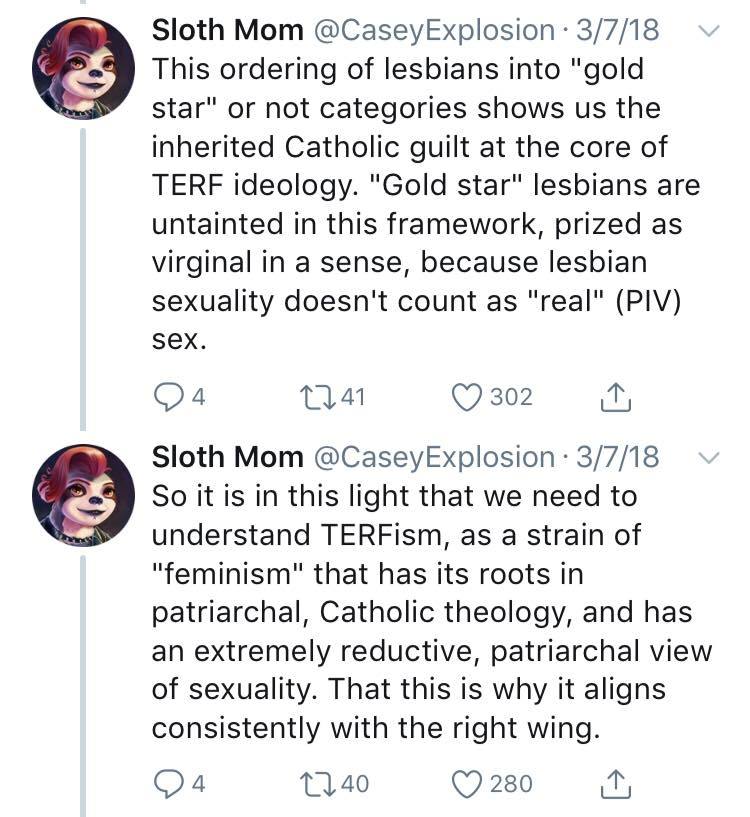The image size is (750, 817).
Task: Open Sloth Mom profile name on first tweet
Action: tap(227, 30)
